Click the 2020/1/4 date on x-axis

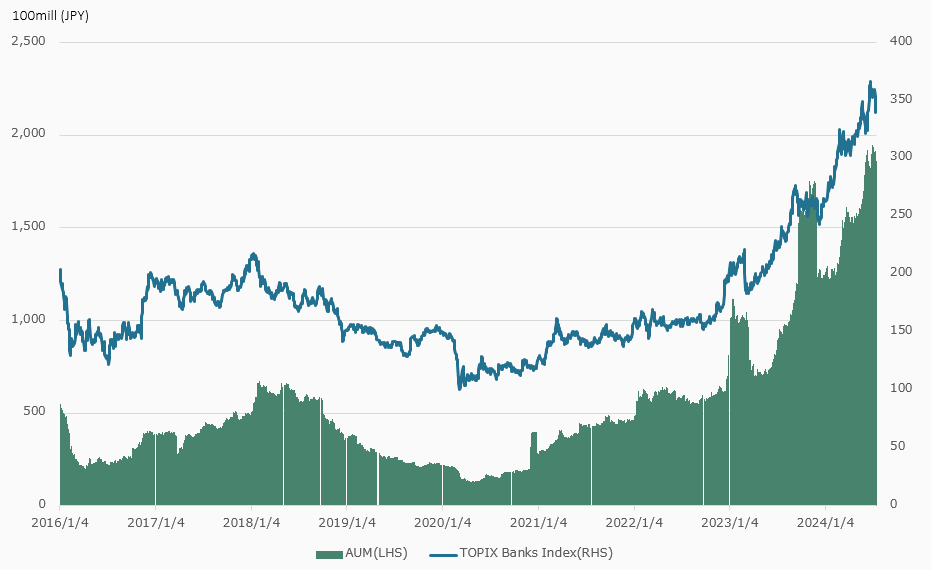coord(443,523)
